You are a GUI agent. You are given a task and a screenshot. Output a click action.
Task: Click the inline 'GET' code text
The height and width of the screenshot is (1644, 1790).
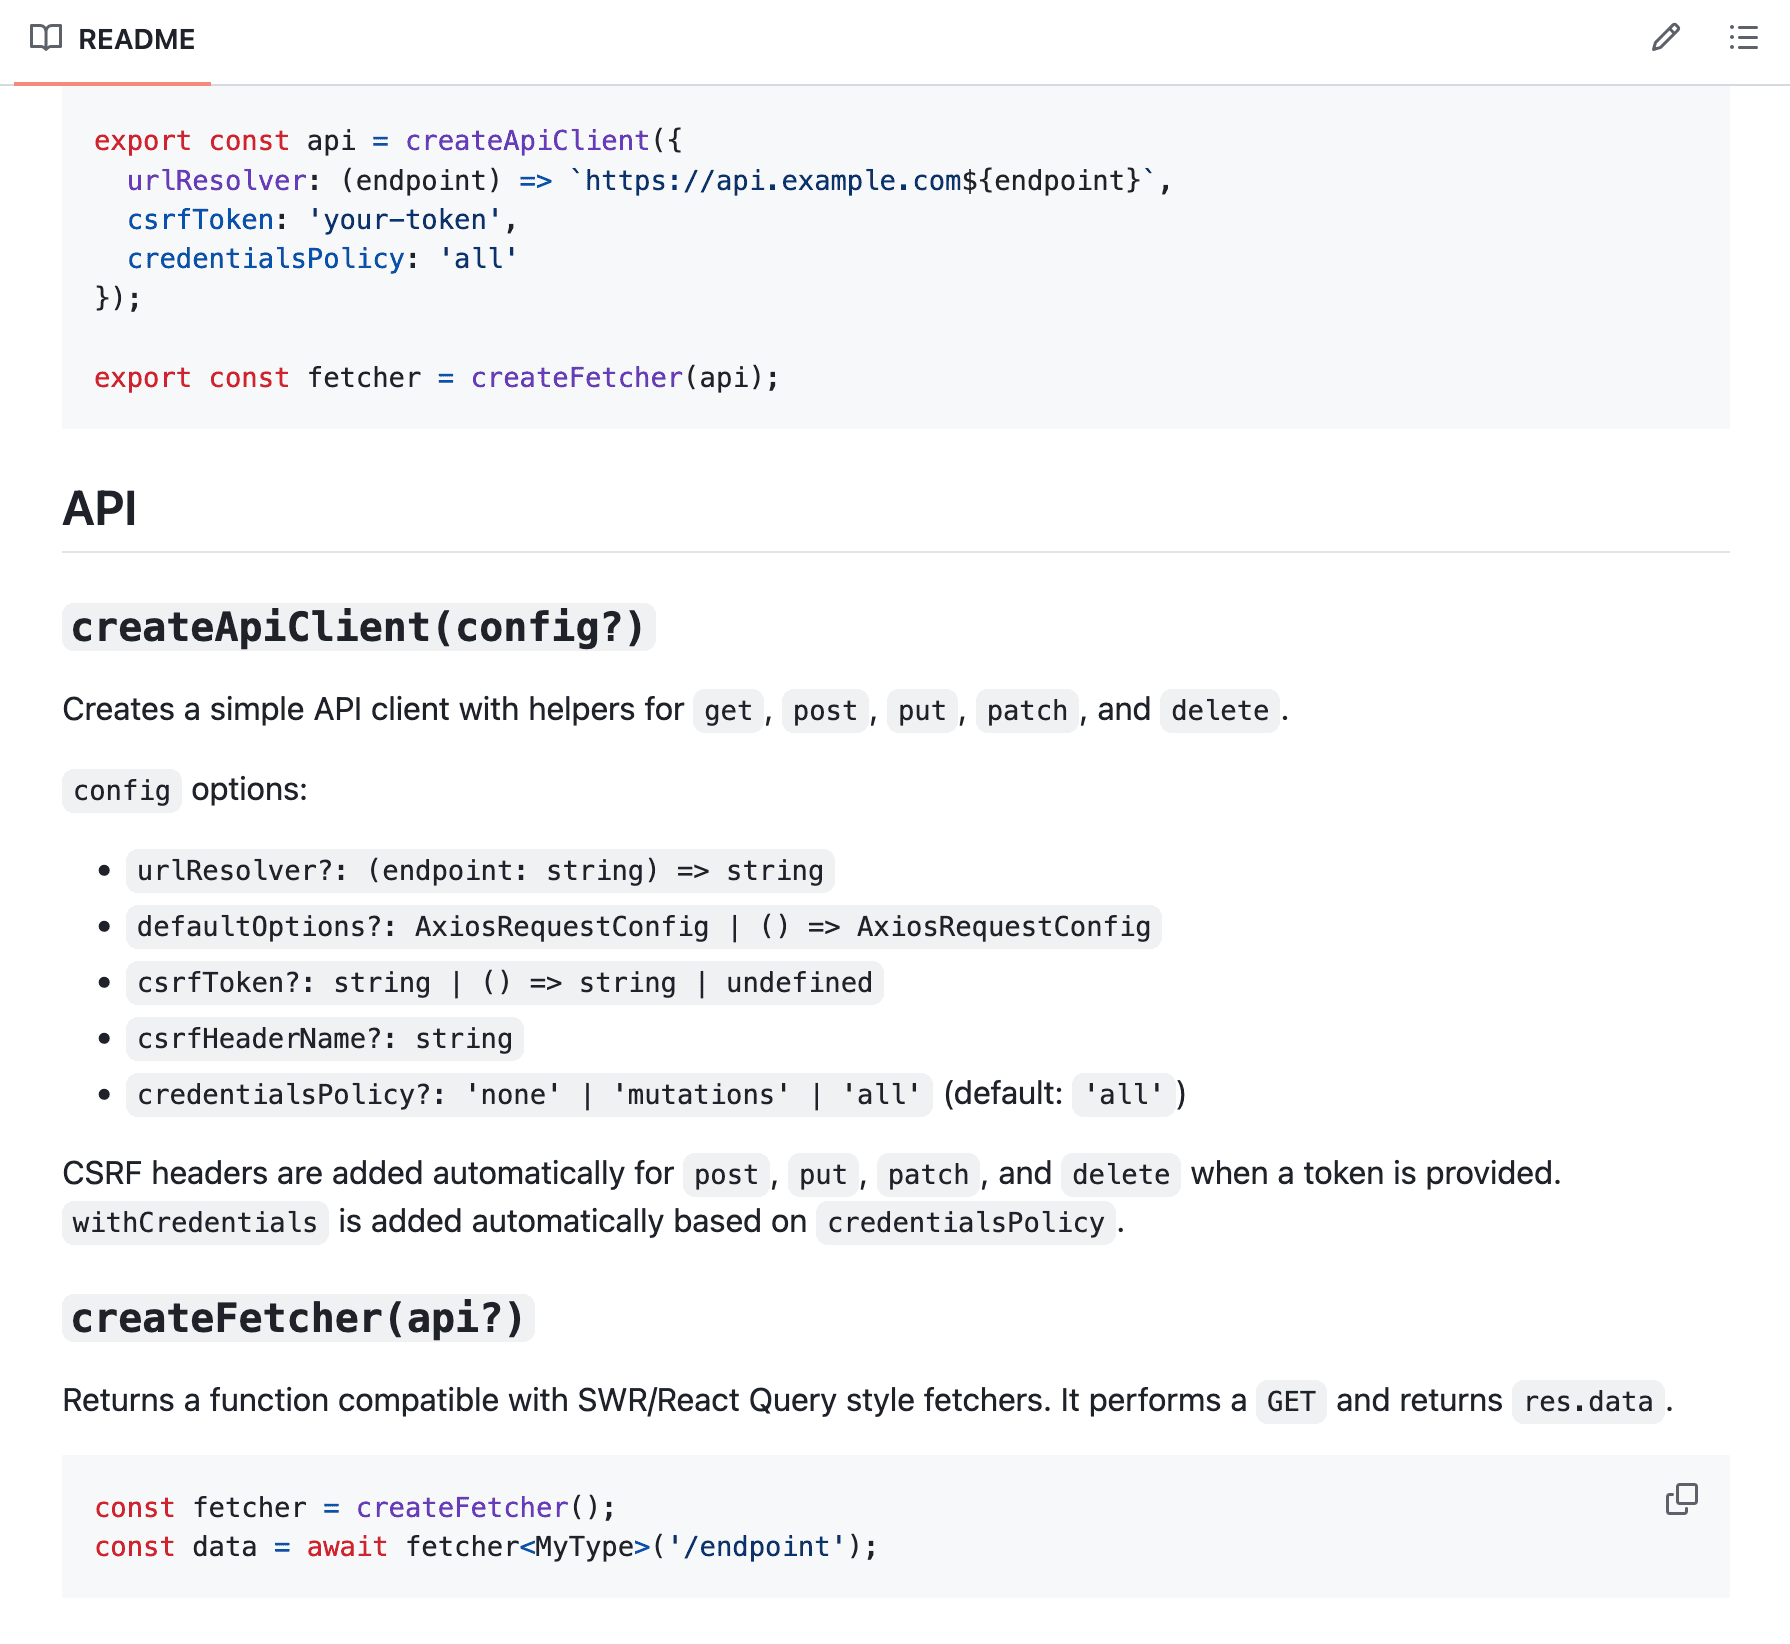(x=1291, y=1402)
